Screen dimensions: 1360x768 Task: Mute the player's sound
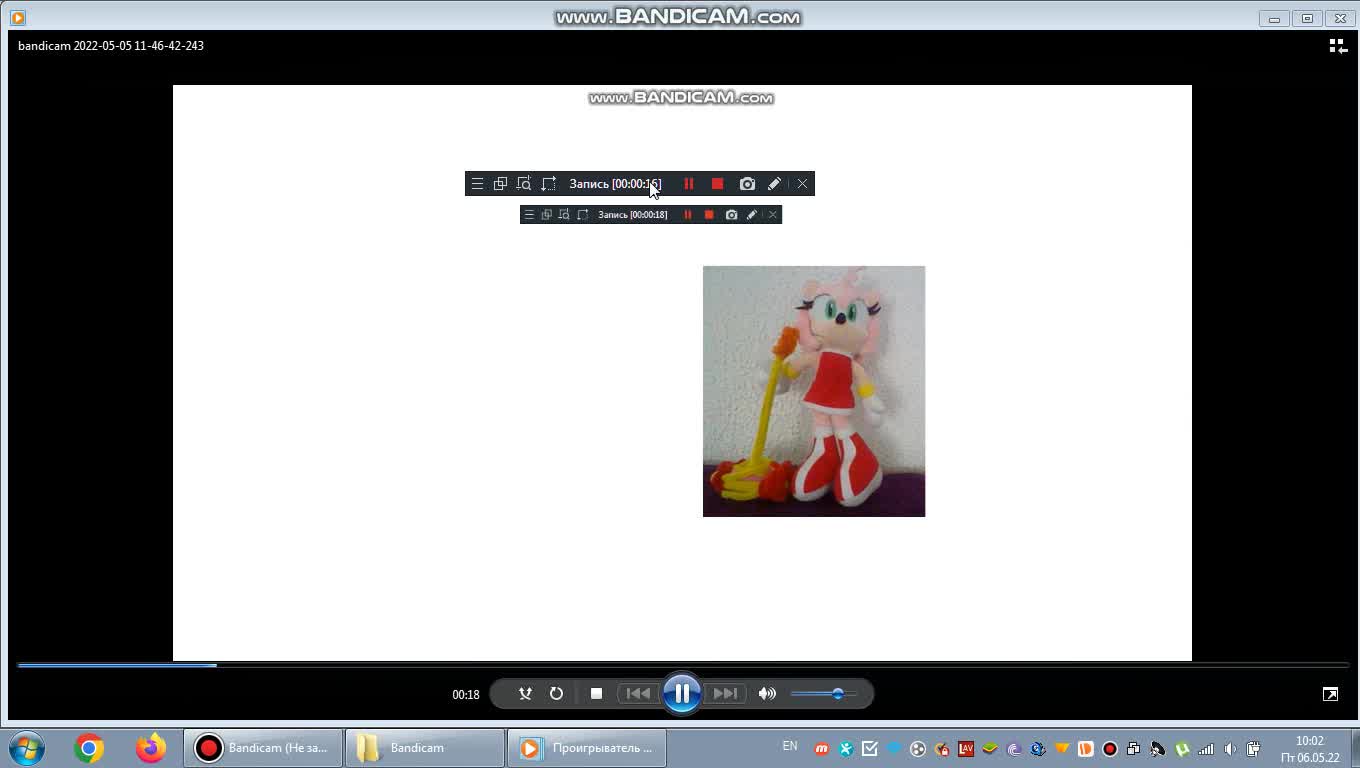[767, 694]
